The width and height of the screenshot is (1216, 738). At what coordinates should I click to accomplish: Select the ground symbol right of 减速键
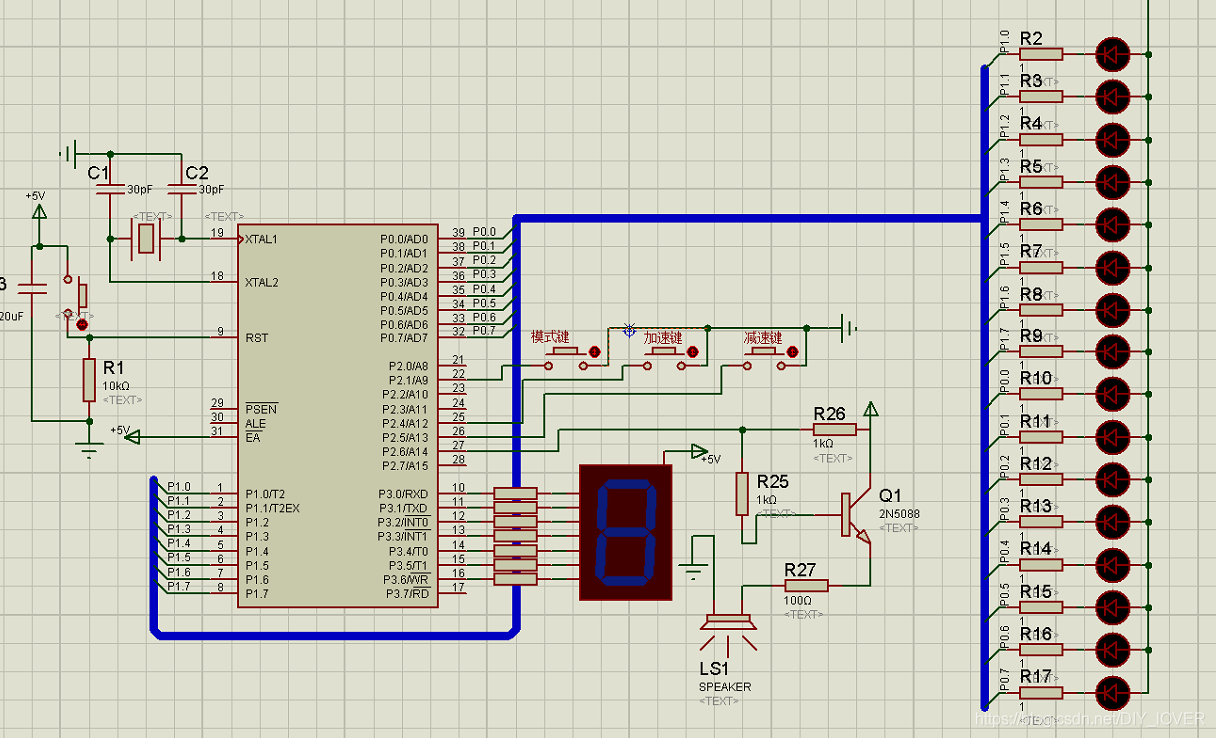(x=849, y=327)
